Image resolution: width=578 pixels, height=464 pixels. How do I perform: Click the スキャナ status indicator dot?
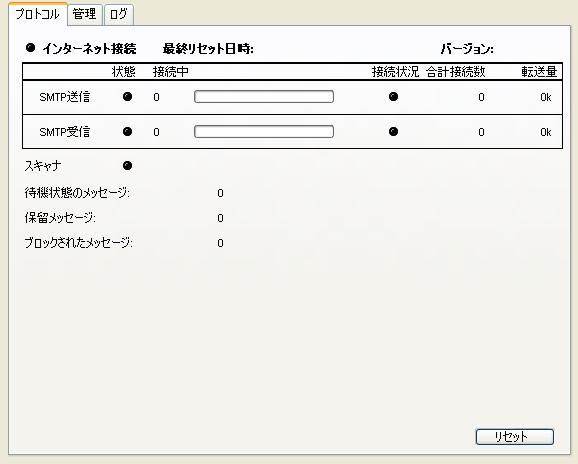128,166
